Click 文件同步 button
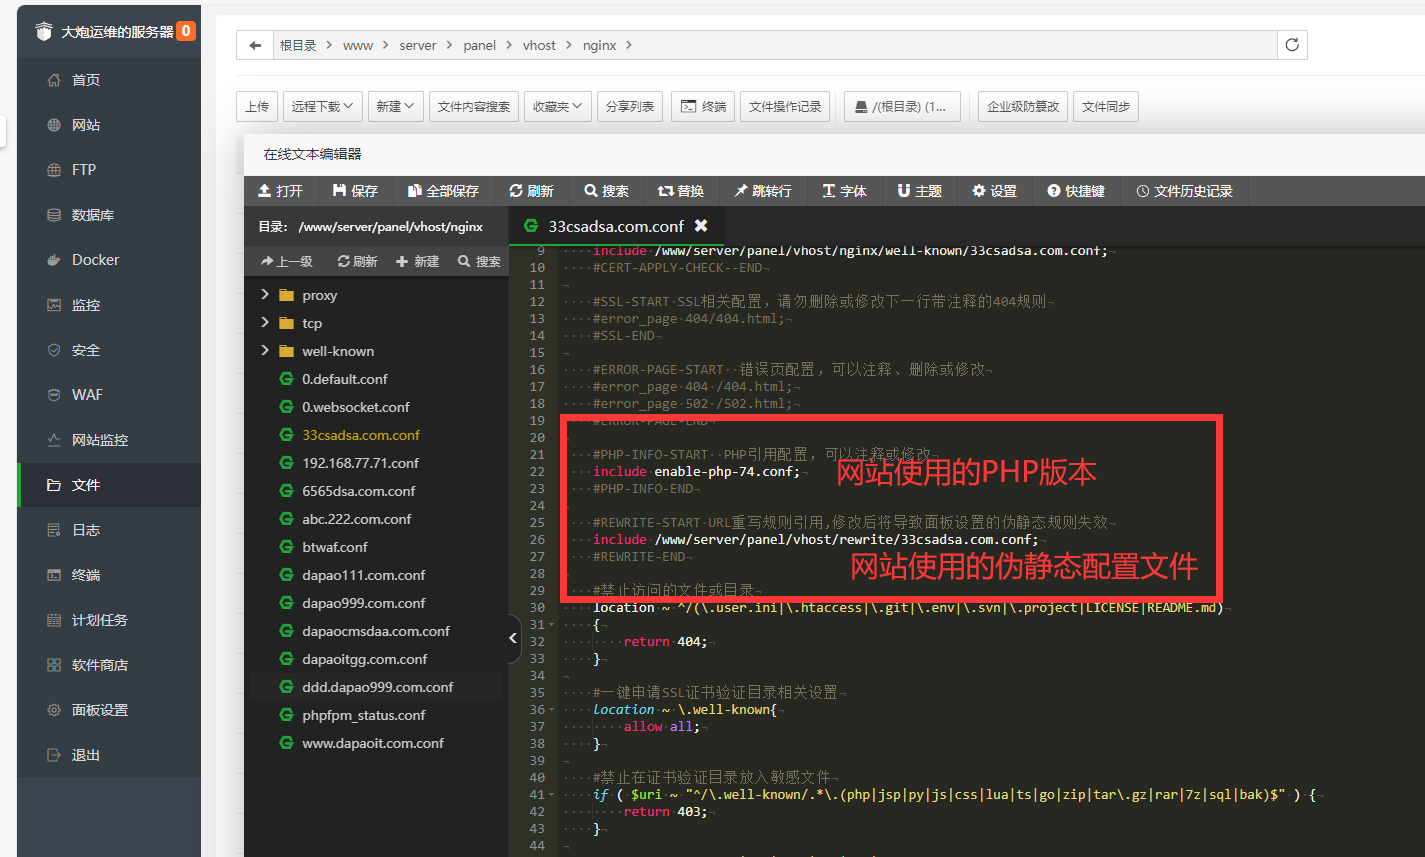 pos(1106,106)
